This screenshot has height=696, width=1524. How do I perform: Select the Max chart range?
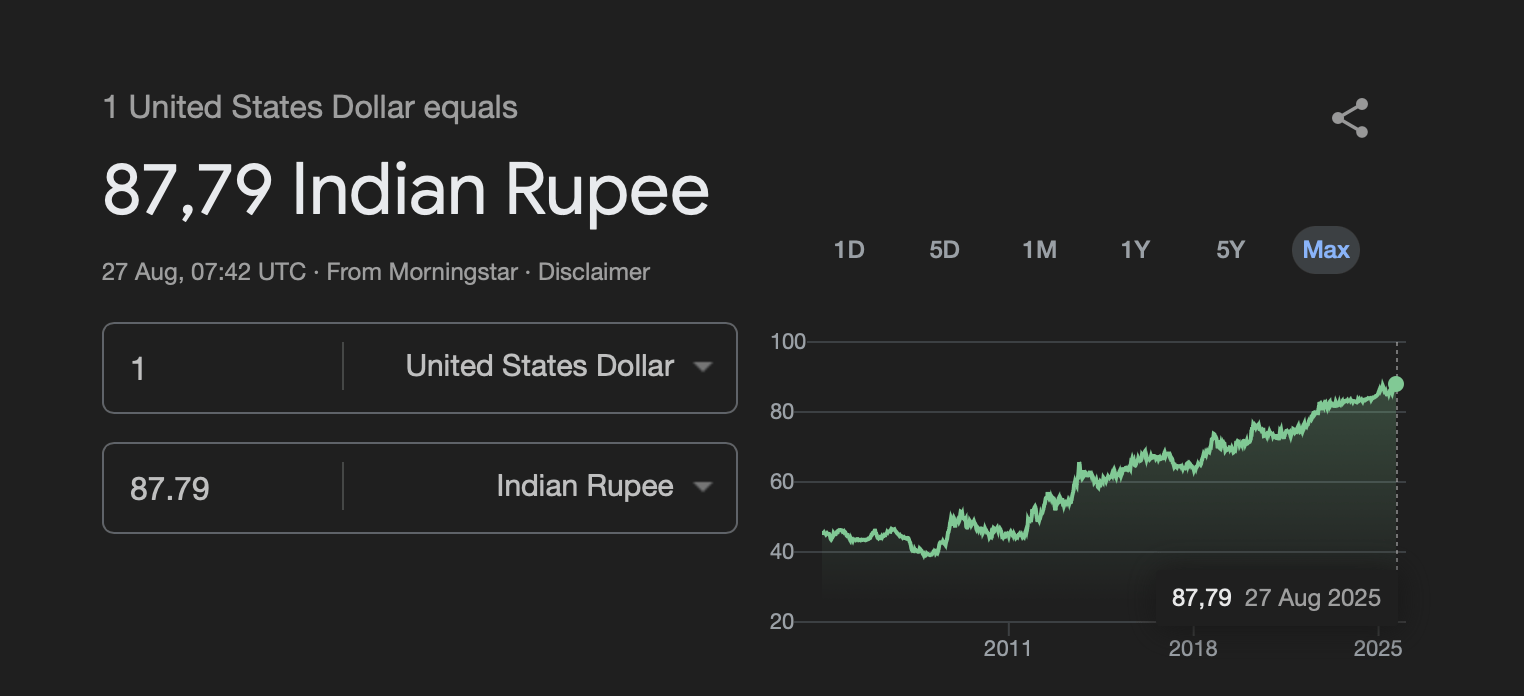tap(1326, 250)
